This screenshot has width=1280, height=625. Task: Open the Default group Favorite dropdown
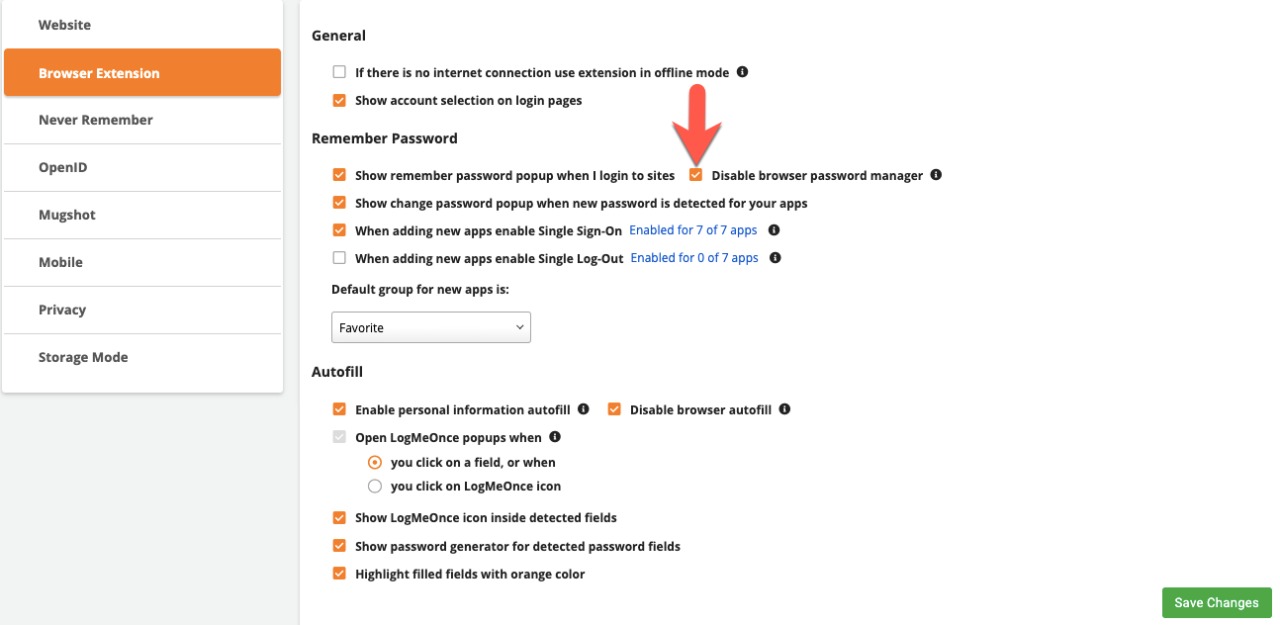(x=431, y=327)
